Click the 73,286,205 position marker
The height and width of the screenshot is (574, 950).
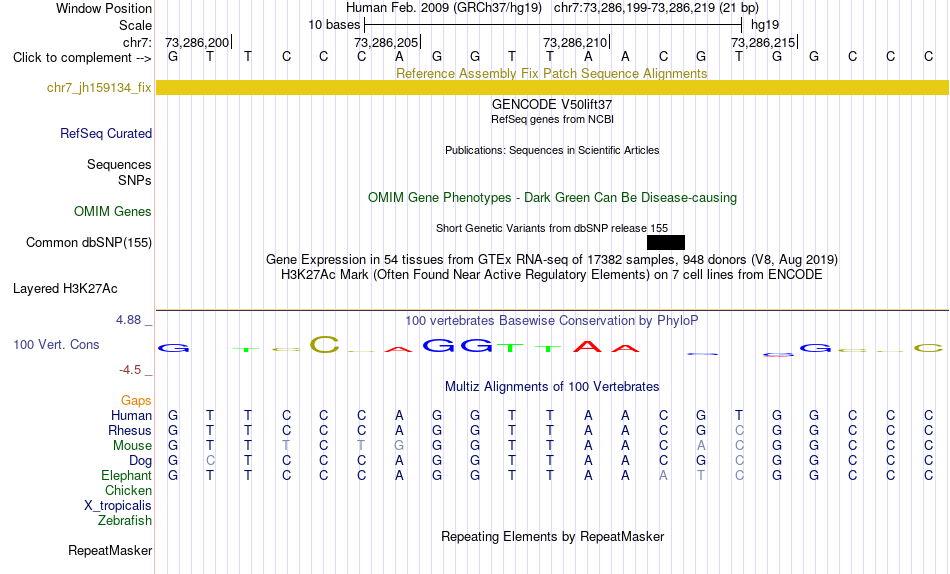[x=387, y=42]
